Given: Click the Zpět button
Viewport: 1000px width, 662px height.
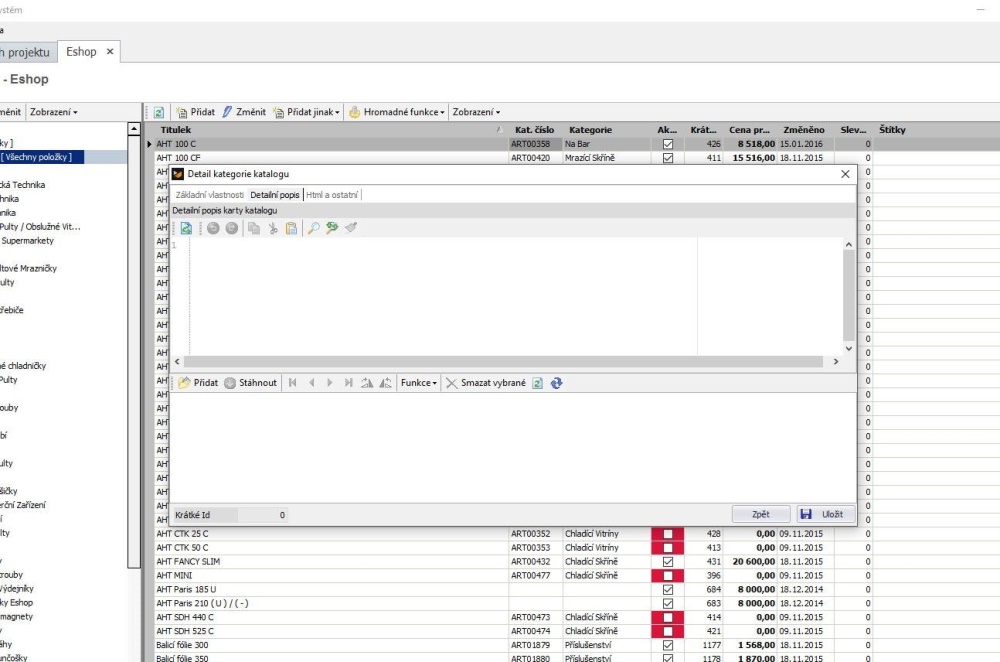Looking at the screenshot, I should pos(761,514).
